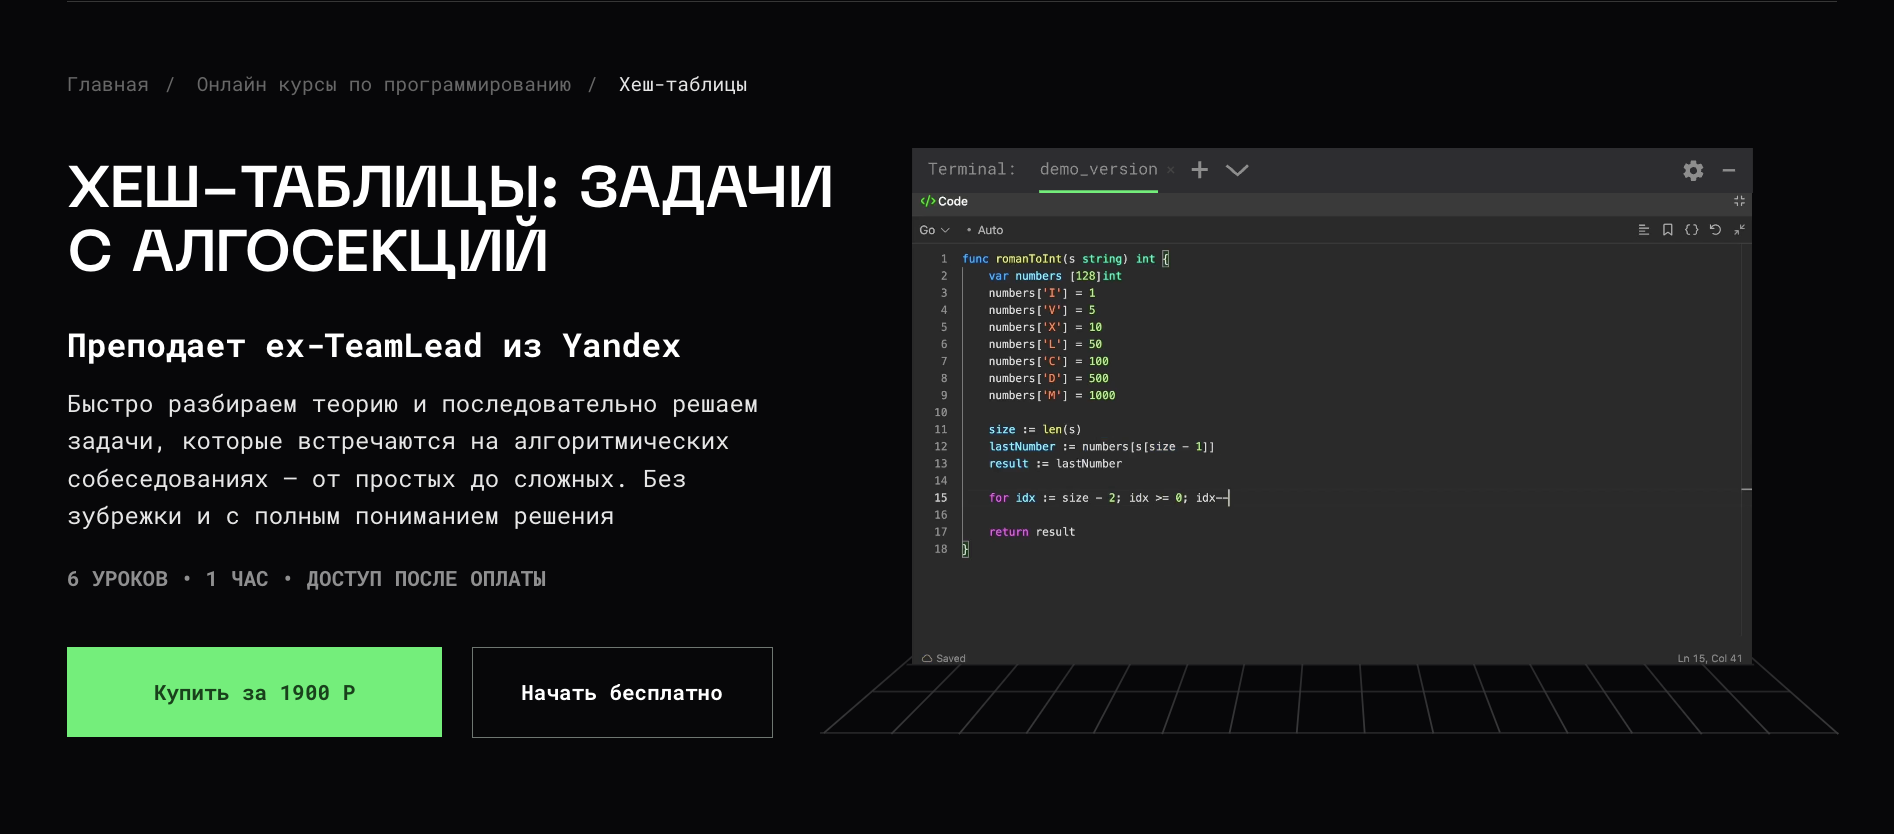Switch to the Code panel tab
This screenshot has height=834, width=1894.
click(944, 201)
